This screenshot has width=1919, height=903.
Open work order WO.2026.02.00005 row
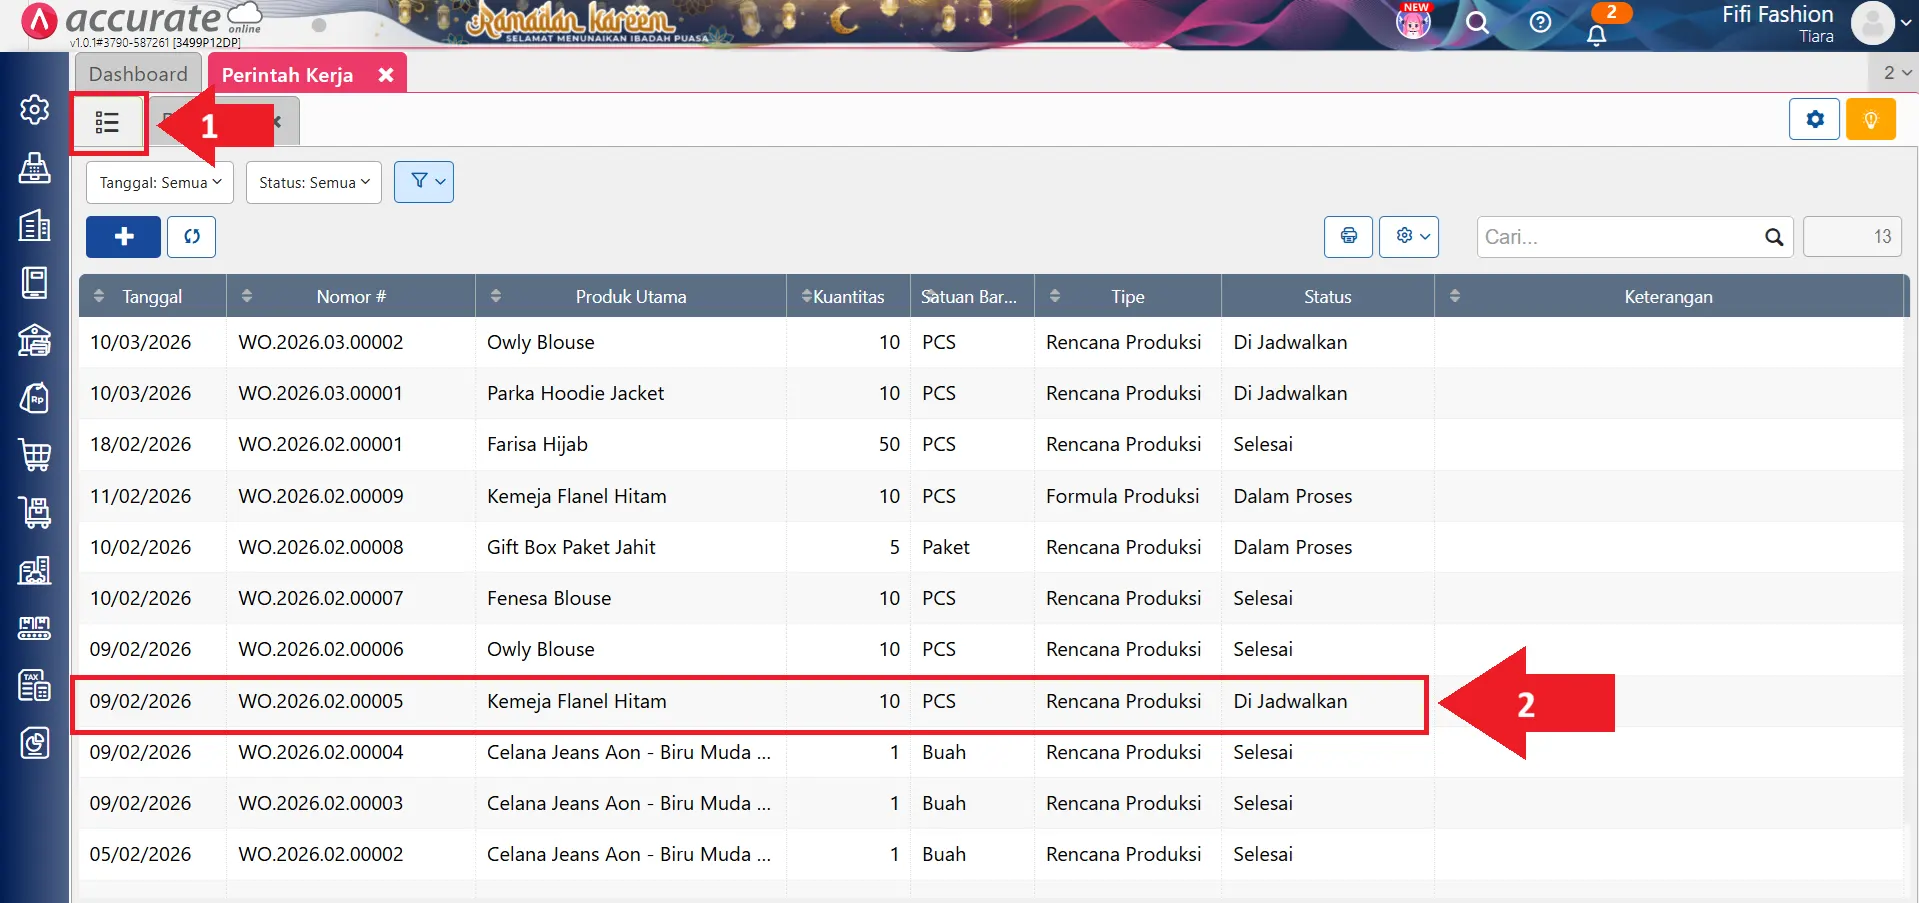[320, 702]
